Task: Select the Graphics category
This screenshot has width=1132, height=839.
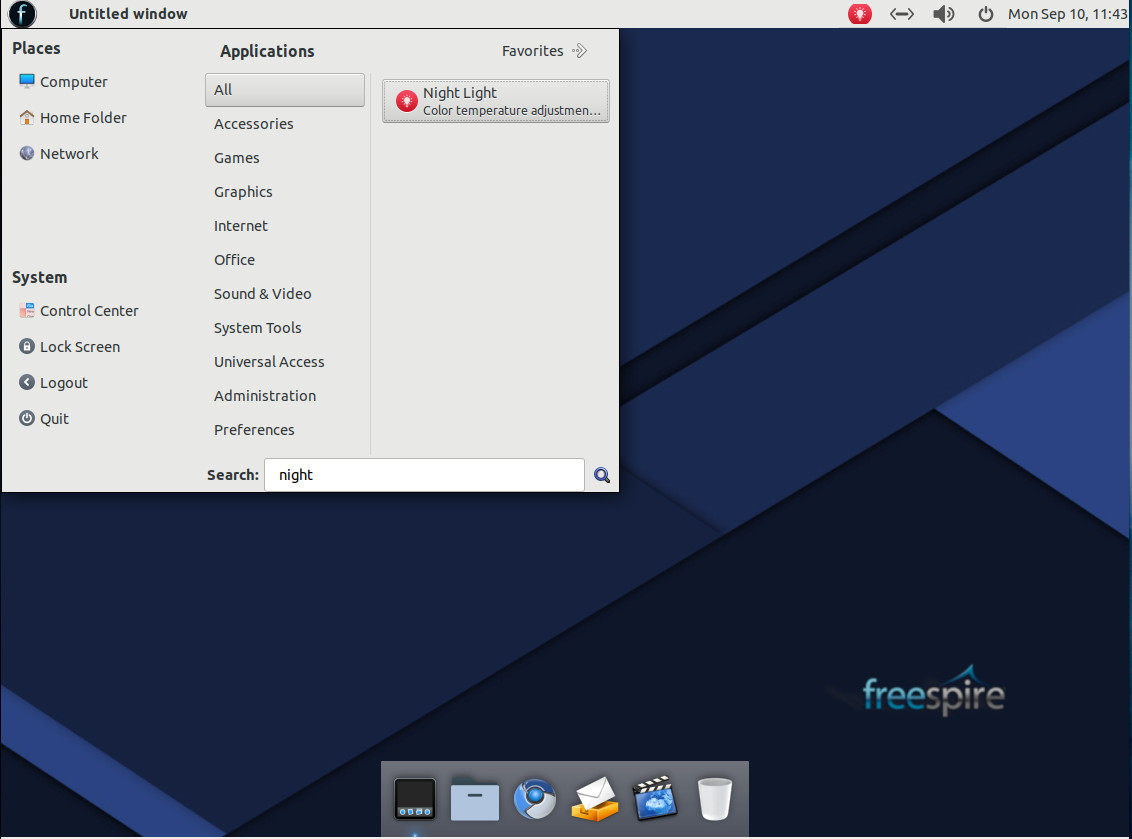Action: (x=284, y=191)
